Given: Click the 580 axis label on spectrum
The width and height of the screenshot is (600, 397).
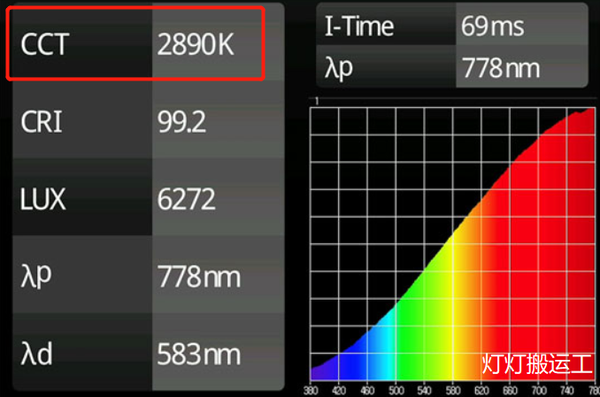Looking at the screenshot, I should pyautogui.click(x=453, y=390).
